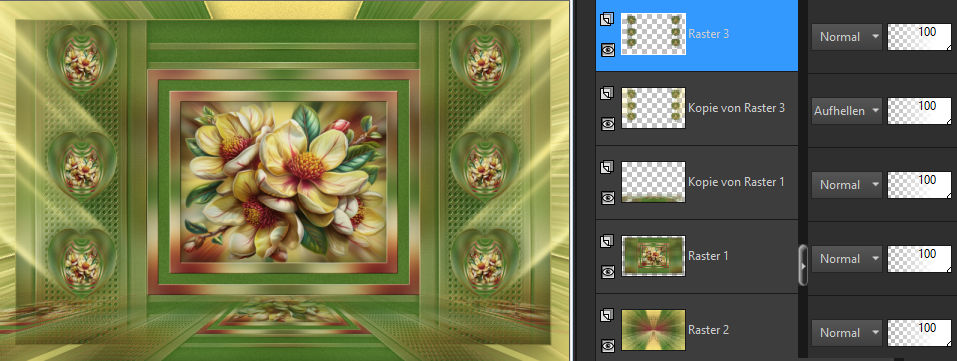Screen dimensions: 957x361
Task: Open Aufhellen blend mode dropdown for Kopie von Raster 3
Action: (x=847, y=111)
